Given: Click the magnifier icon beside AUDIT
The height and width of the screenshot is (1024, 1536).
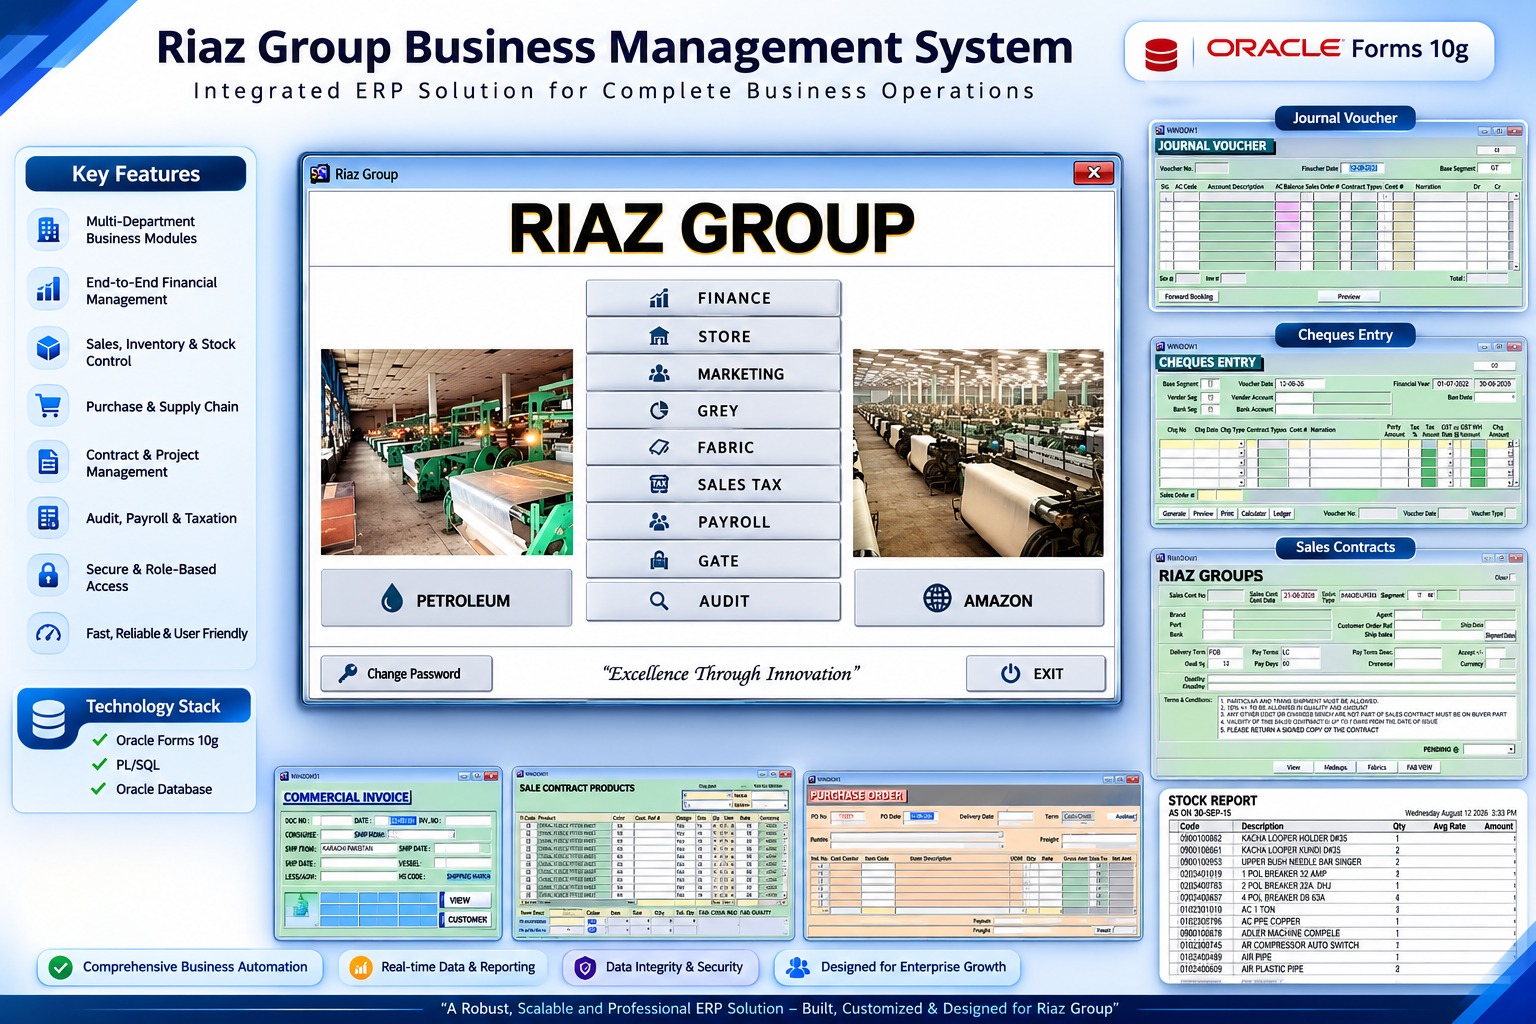Looking at the screenshot, I should click(x=659, y=601).
